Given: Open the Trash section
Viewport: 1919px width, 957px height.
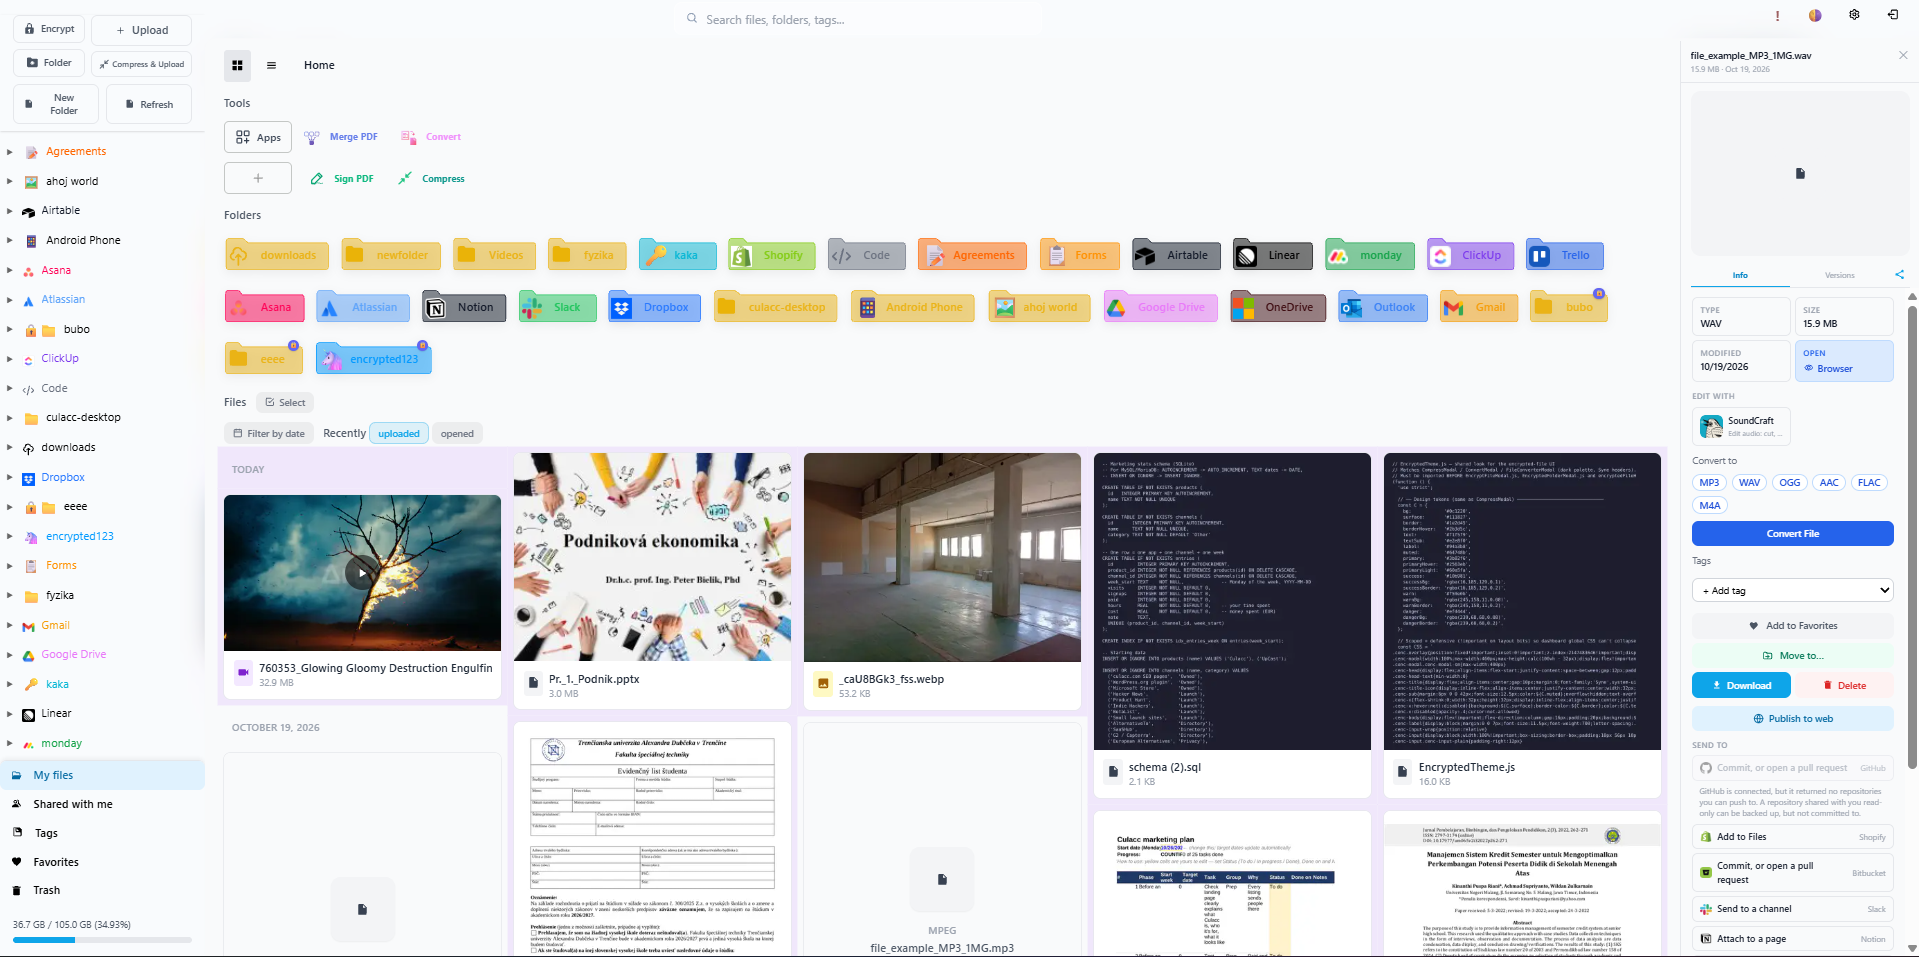Looking at the screenshot, I should tap(46, 890).
